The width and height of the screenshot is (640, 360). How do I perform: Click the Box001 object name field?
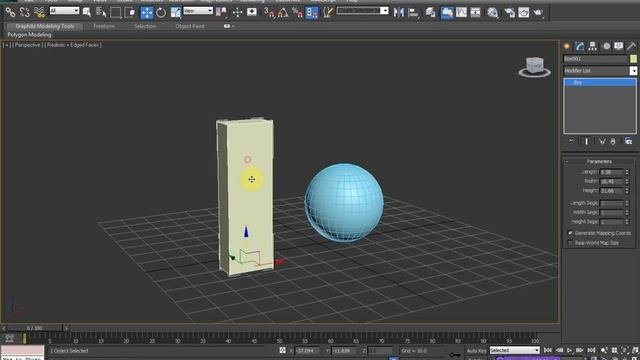click(596, 59)
